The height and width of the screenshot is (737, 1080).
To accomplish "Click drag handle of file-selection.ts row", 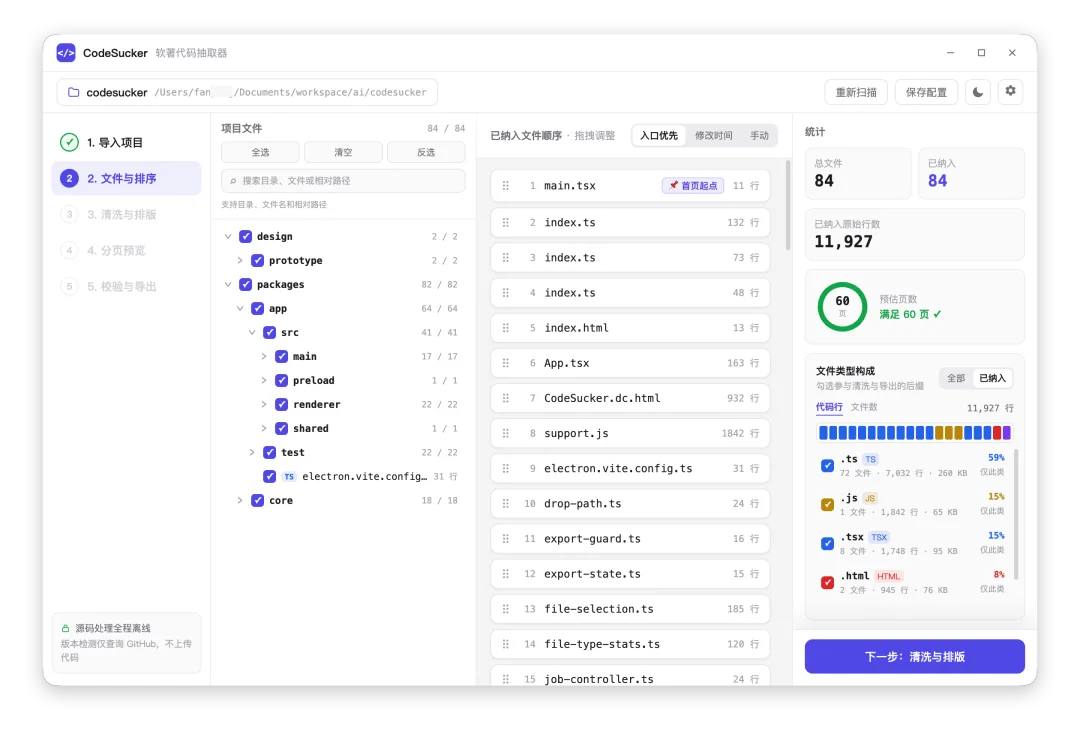I will 506,609.
